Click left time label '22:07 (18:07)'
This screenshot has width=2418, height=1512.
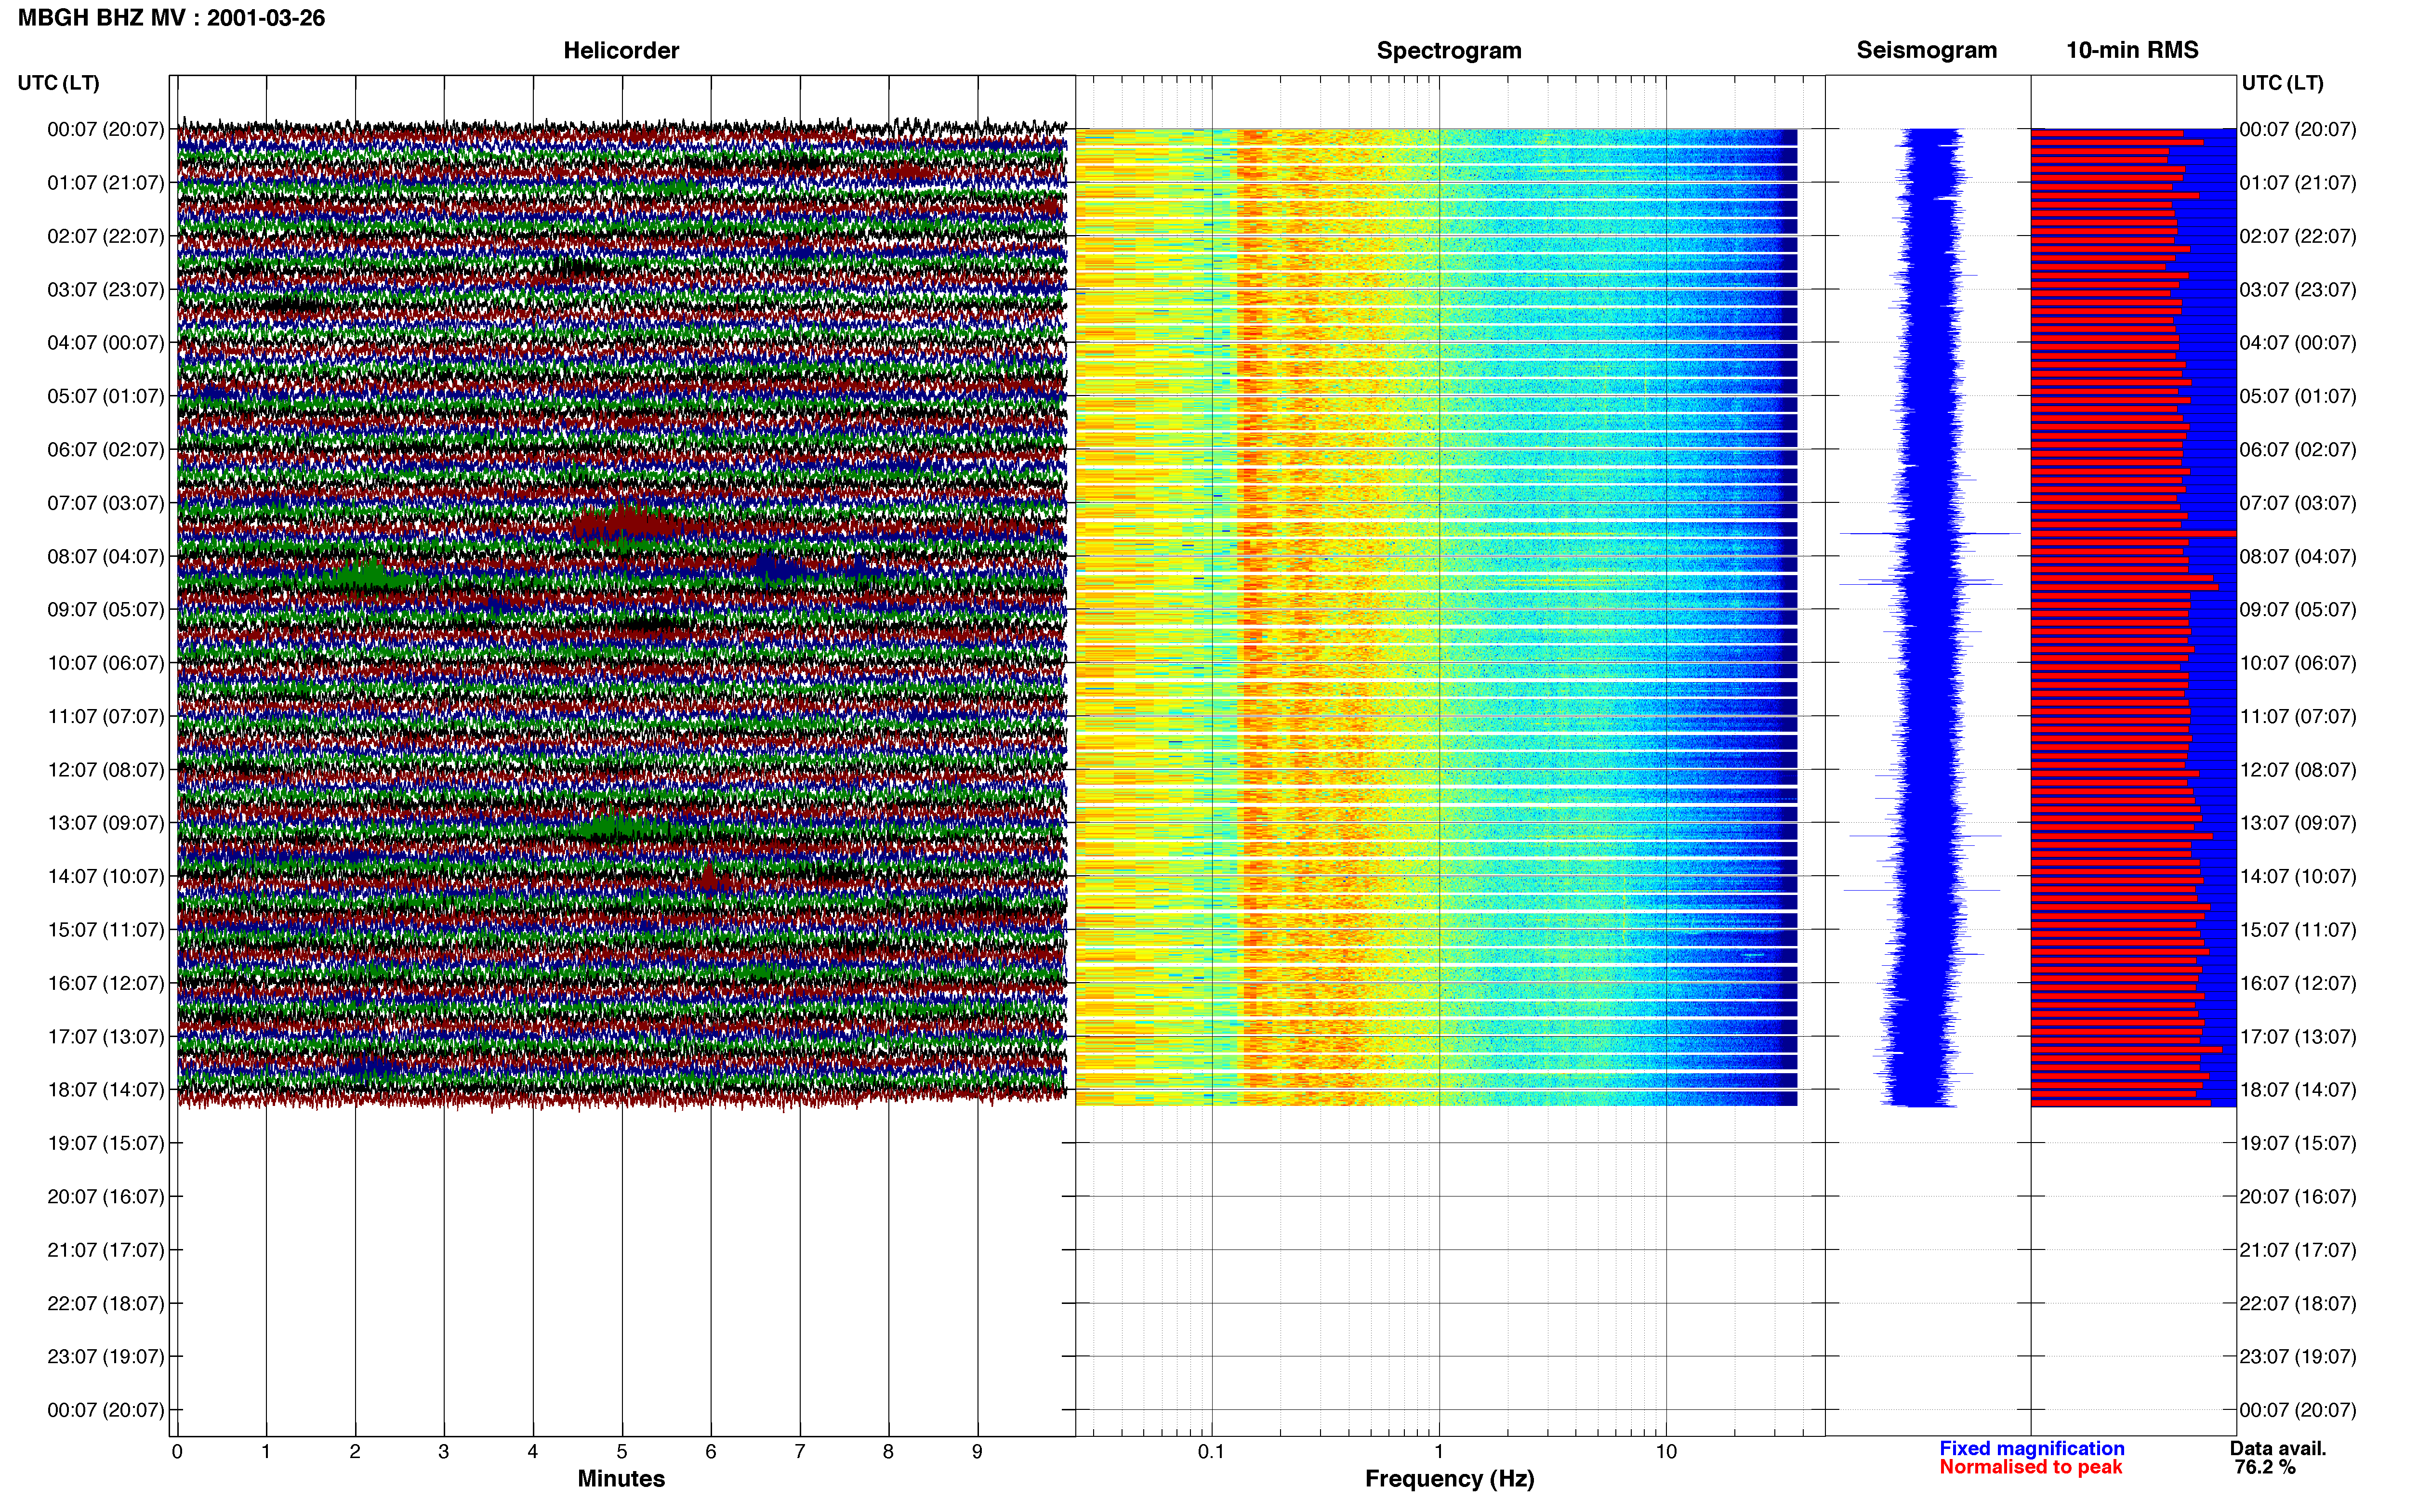click(106, 1304)
